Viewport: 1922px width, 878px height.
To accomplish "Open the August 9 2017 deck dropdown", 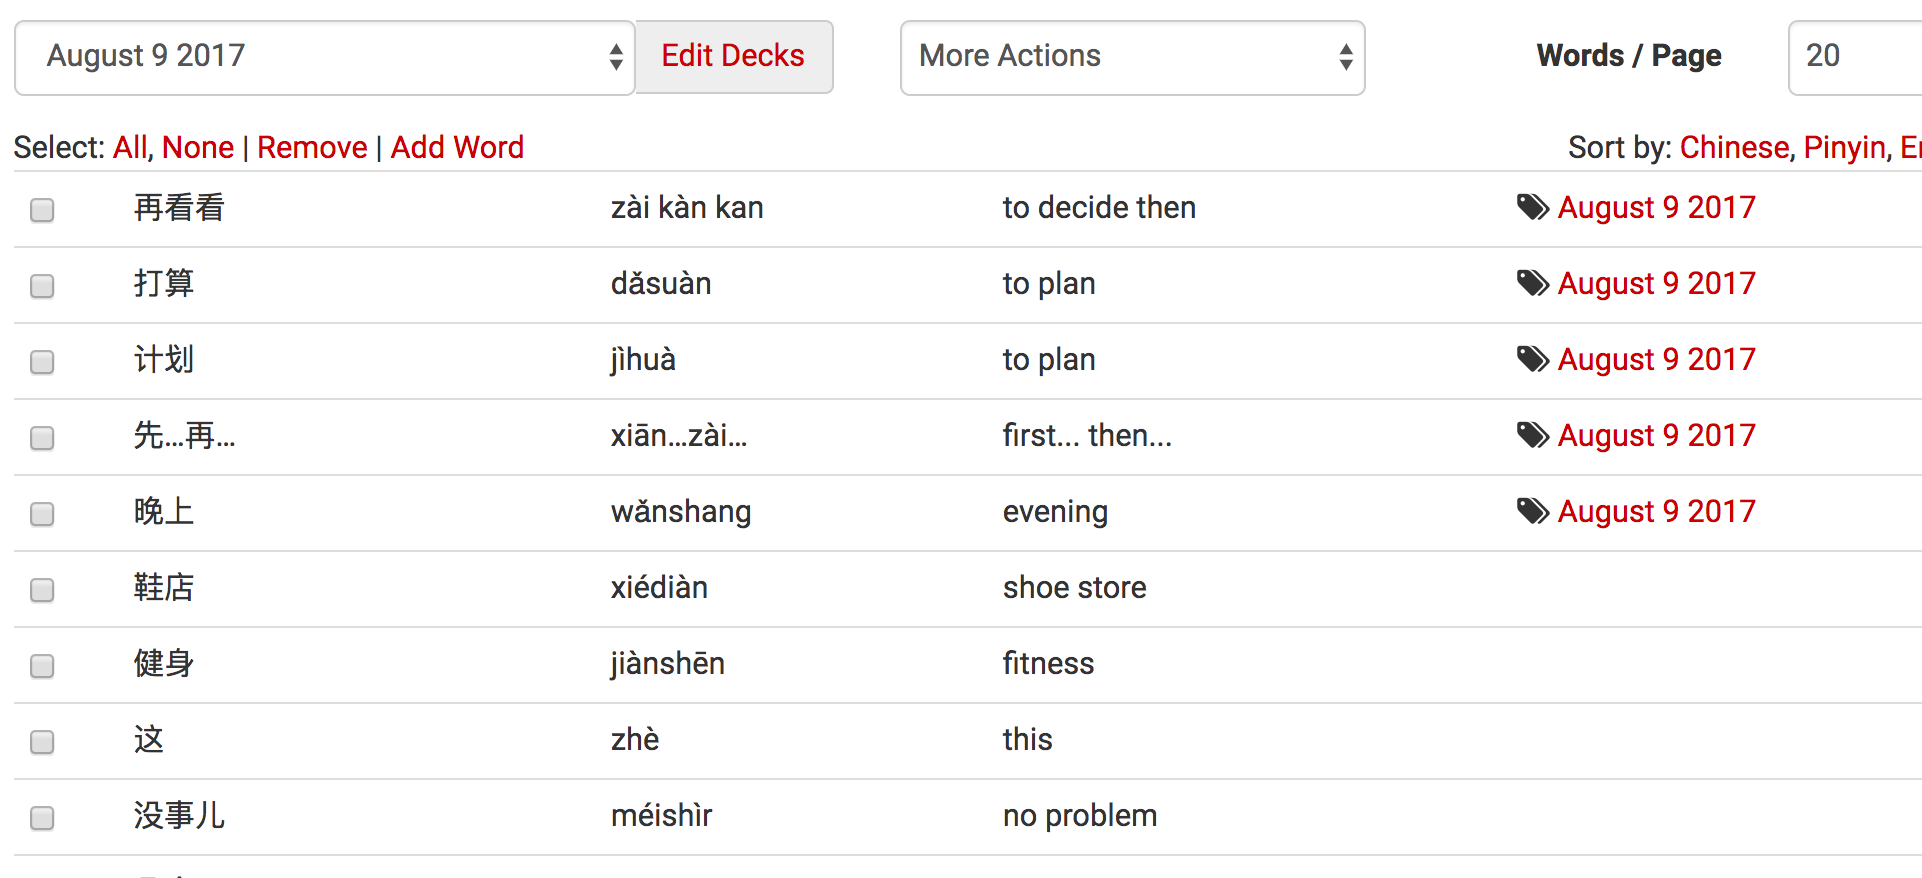I will coord(324,57).
